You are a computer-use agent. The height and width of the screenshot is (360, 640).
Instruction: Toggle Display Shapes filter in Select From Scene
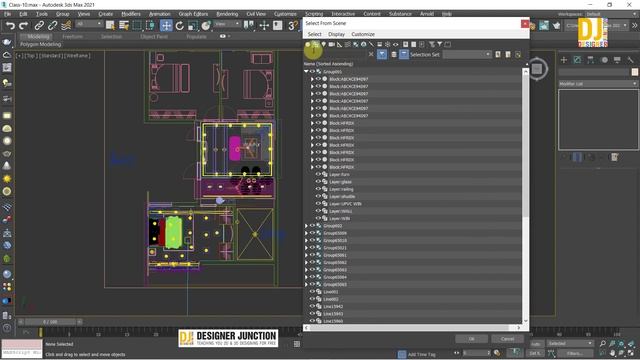coord(316,44)
